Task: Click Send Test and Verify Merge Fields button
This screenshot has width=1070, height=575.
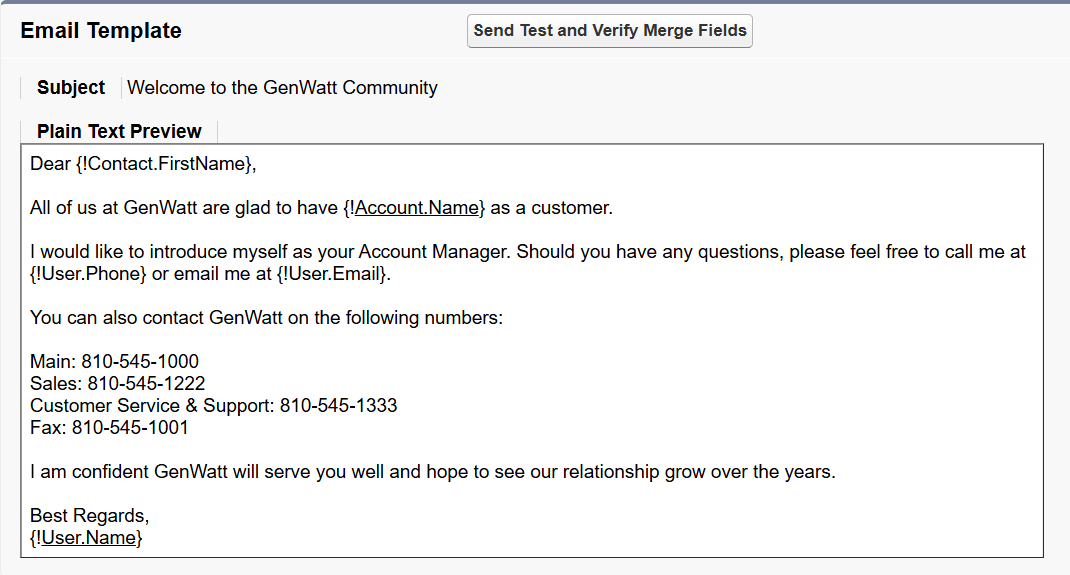Action: (x=609, y=31)
